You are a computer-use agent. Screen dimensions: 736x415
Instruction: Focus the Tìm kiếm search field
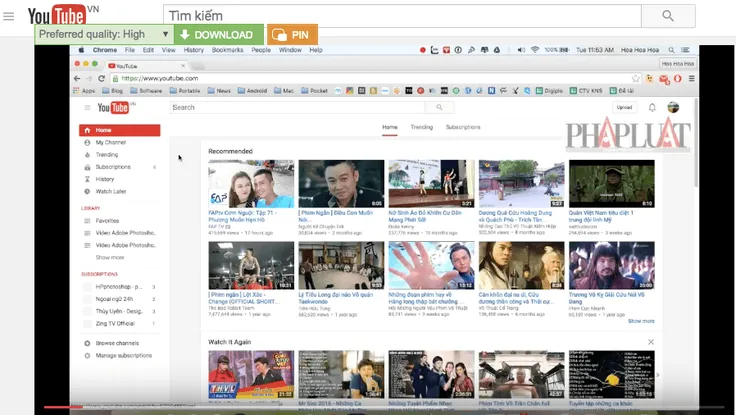click(x=398, y=16)
